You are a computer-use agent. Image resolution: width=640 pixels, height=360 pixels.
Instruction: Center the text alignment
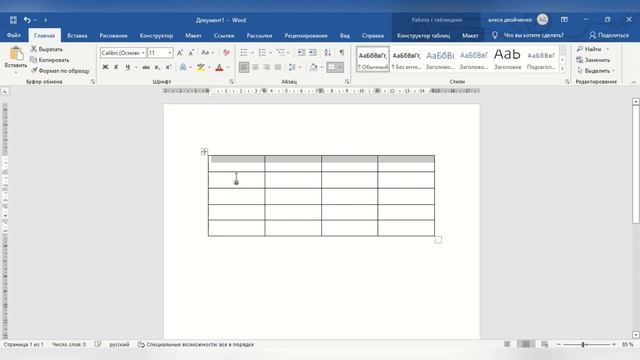pyautogui.click(x=256, y=67)
